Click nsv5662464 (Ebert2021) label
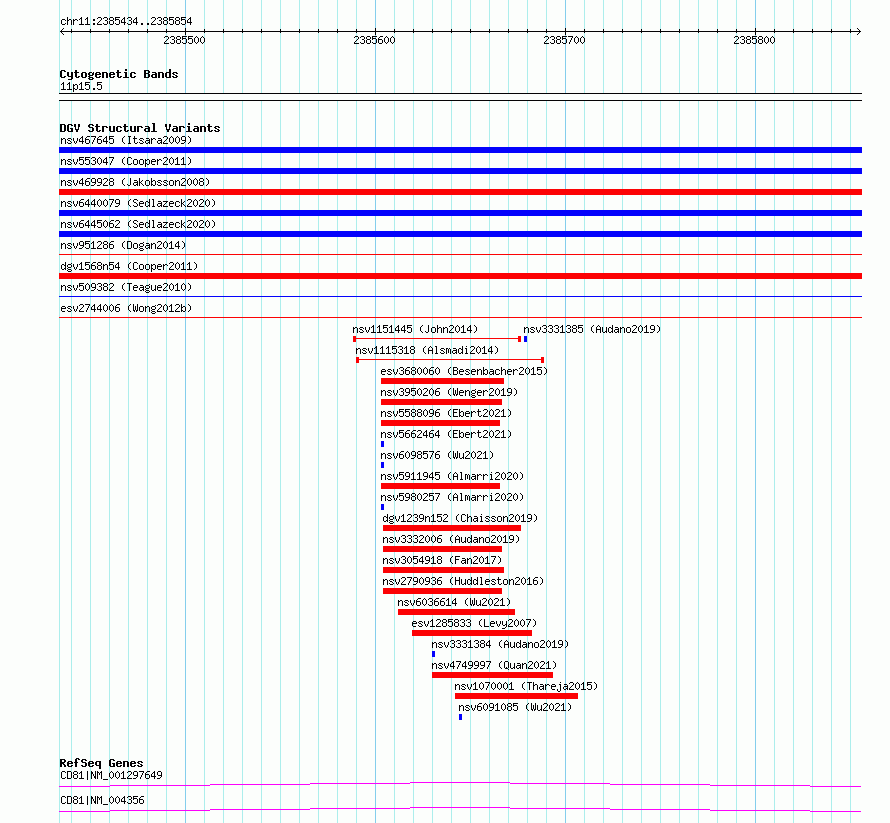The height and width of the screenshot is (823, 890). pyautogui.click(x=446, y=434)
